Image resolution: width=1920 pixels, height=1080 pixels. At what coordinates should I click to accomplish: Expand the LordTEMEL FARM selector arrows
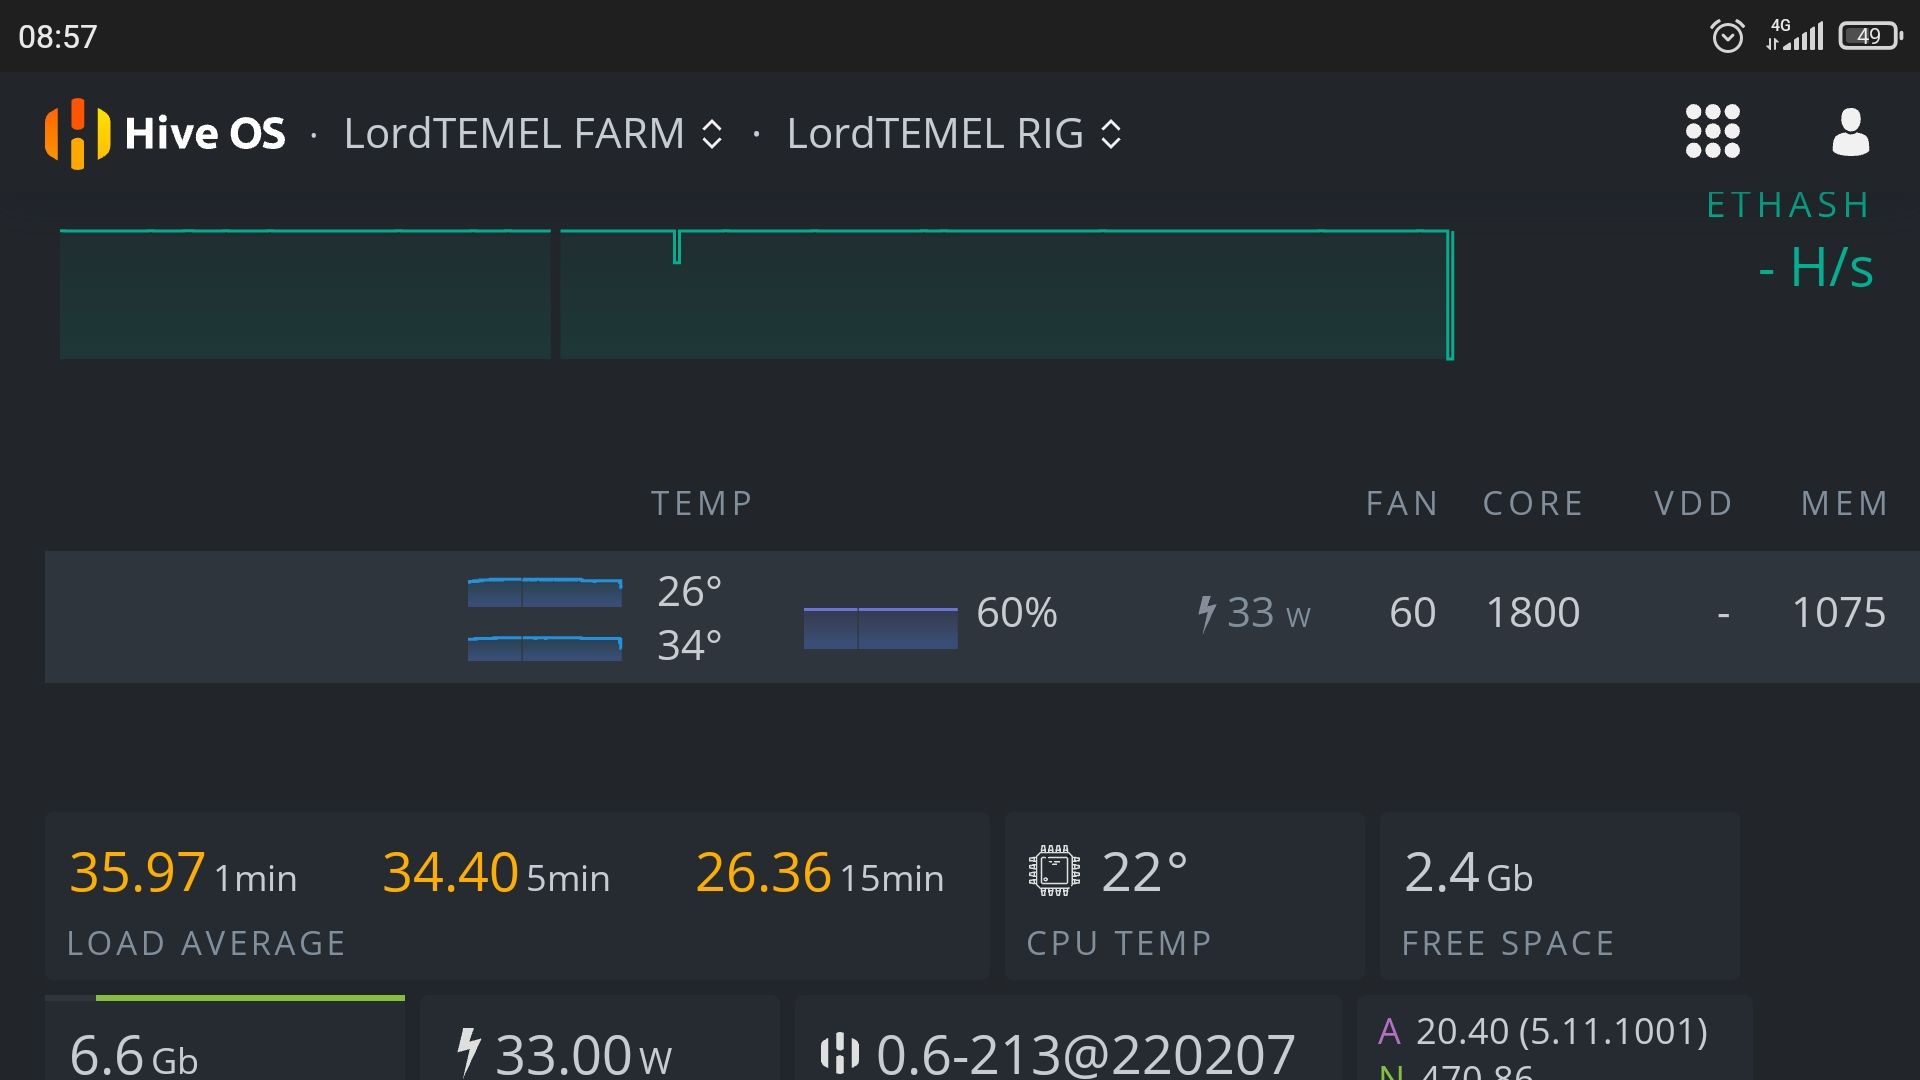(x=712, y=134)
